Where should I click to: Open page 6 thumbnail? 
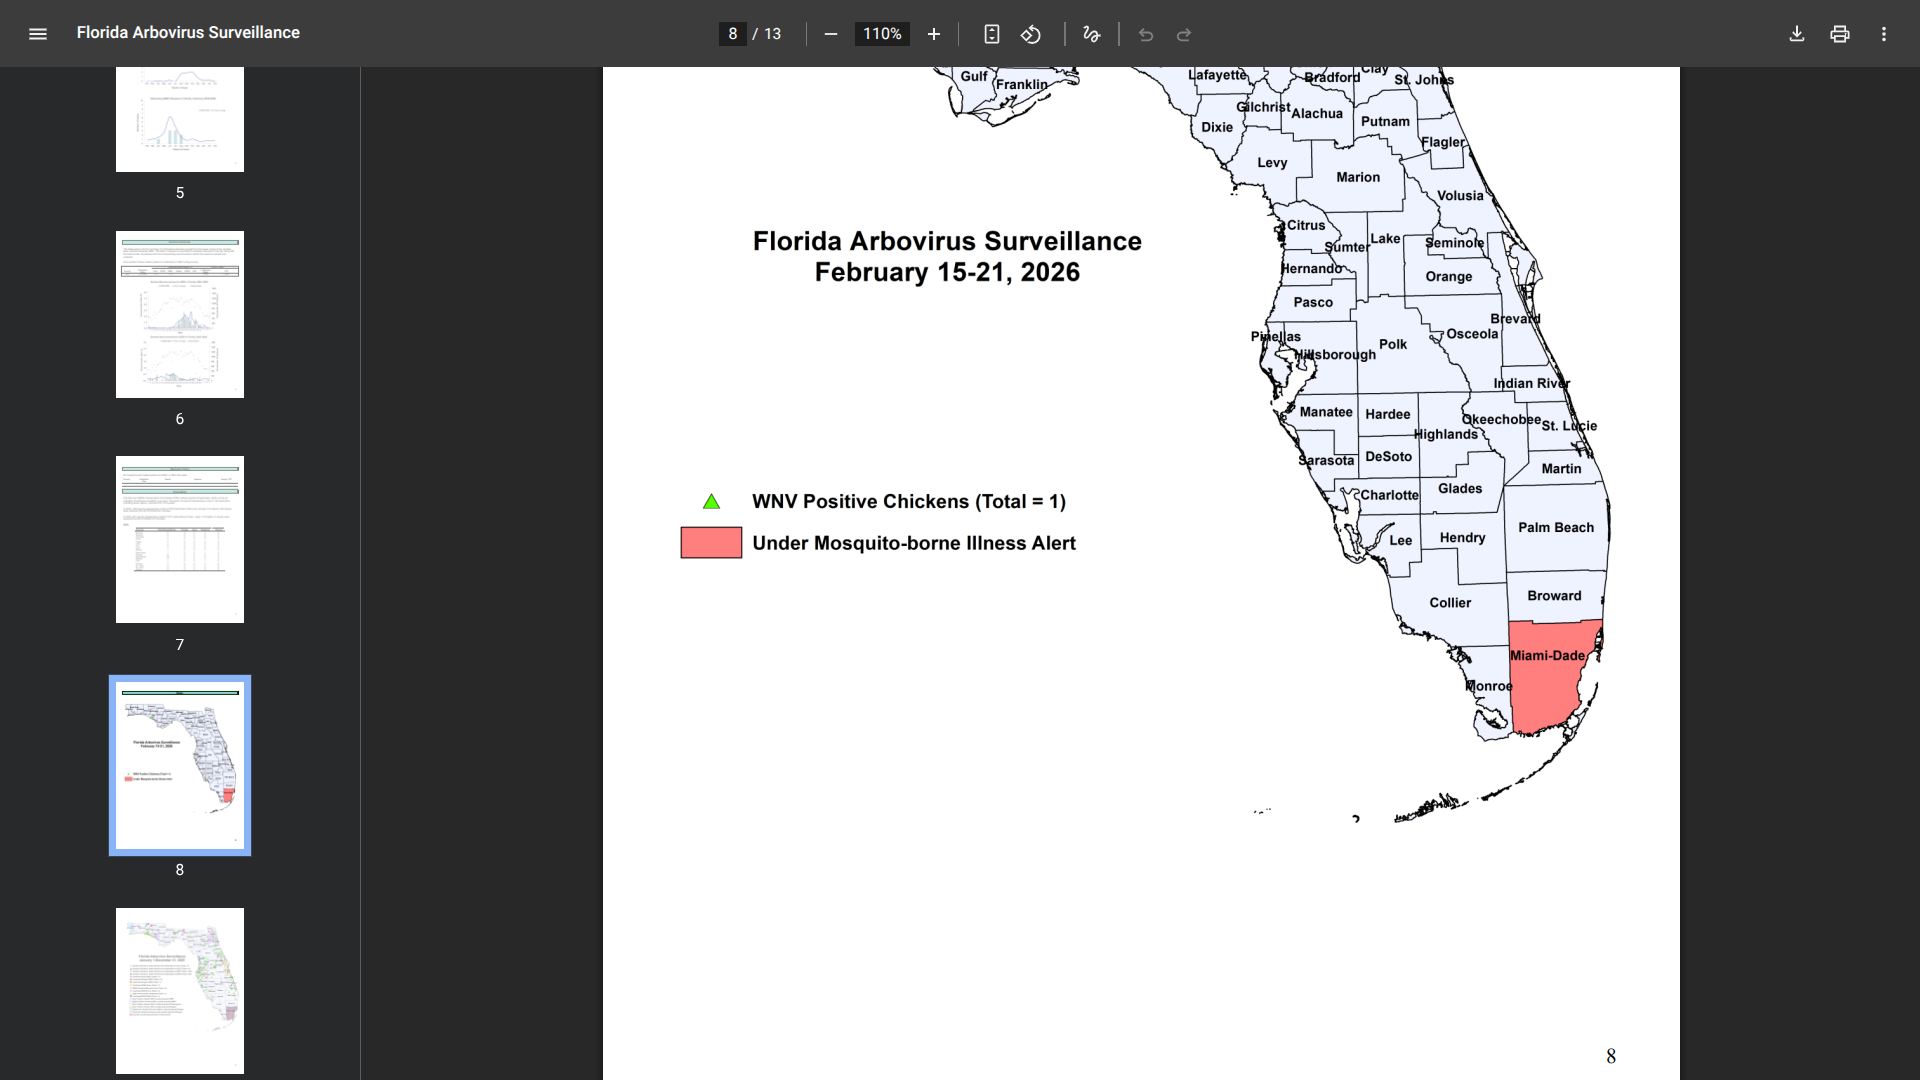(x=180, y=314)
